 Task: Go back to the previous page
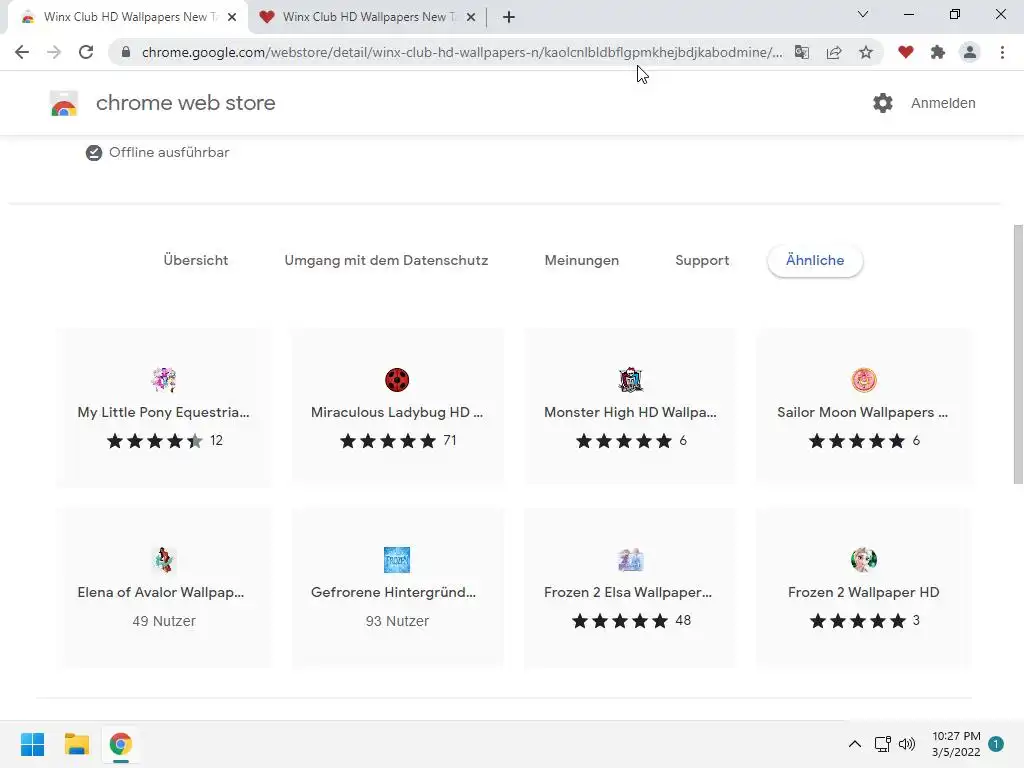pyautogui.click(x=22, y=52)
